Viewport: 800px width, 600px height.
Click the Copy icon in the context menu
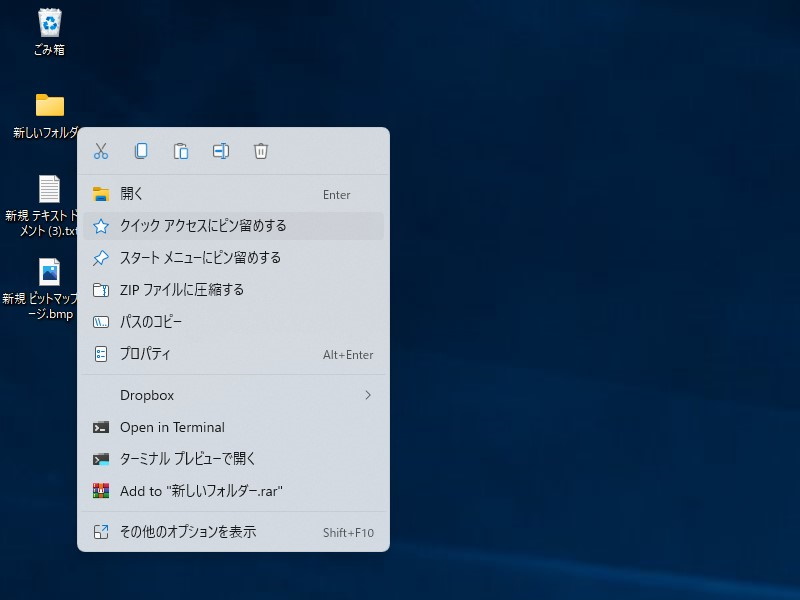tap(141, 150)
